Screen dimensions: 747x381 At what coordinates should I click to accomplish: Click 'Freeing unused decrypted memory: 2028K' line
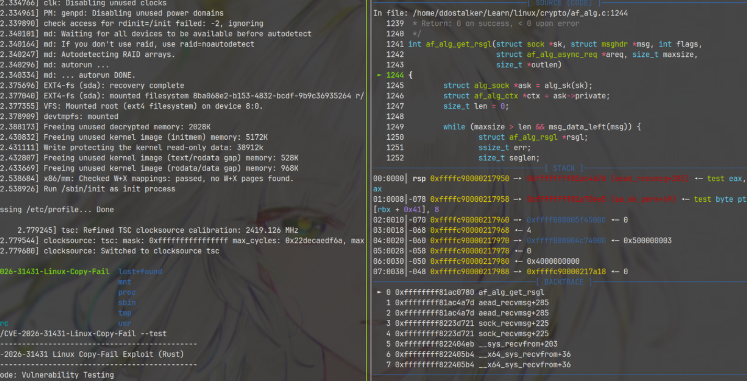tap(105, 127)
